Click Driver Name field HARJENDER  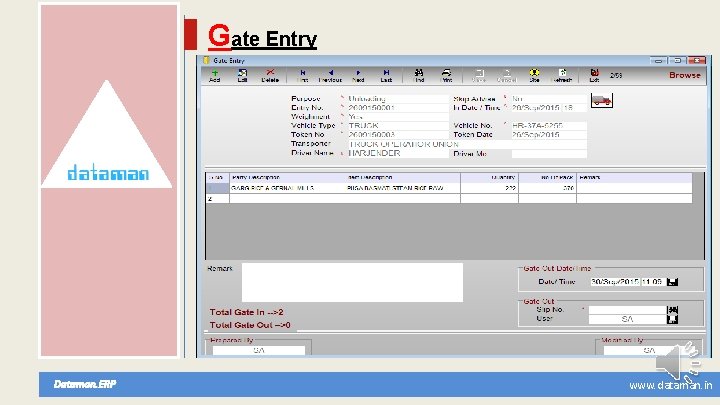coord(398,153)
